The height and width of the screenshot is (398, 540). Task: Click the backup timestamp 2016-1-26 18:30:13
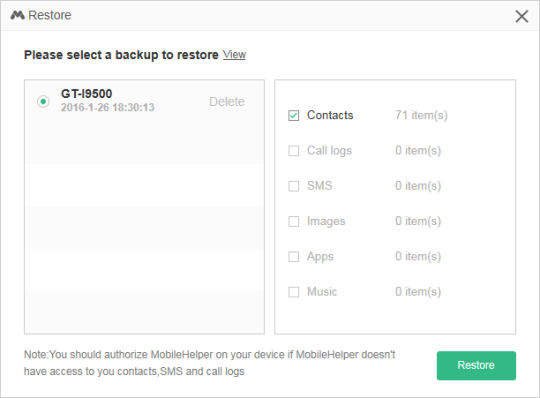(x=107, y=107)
